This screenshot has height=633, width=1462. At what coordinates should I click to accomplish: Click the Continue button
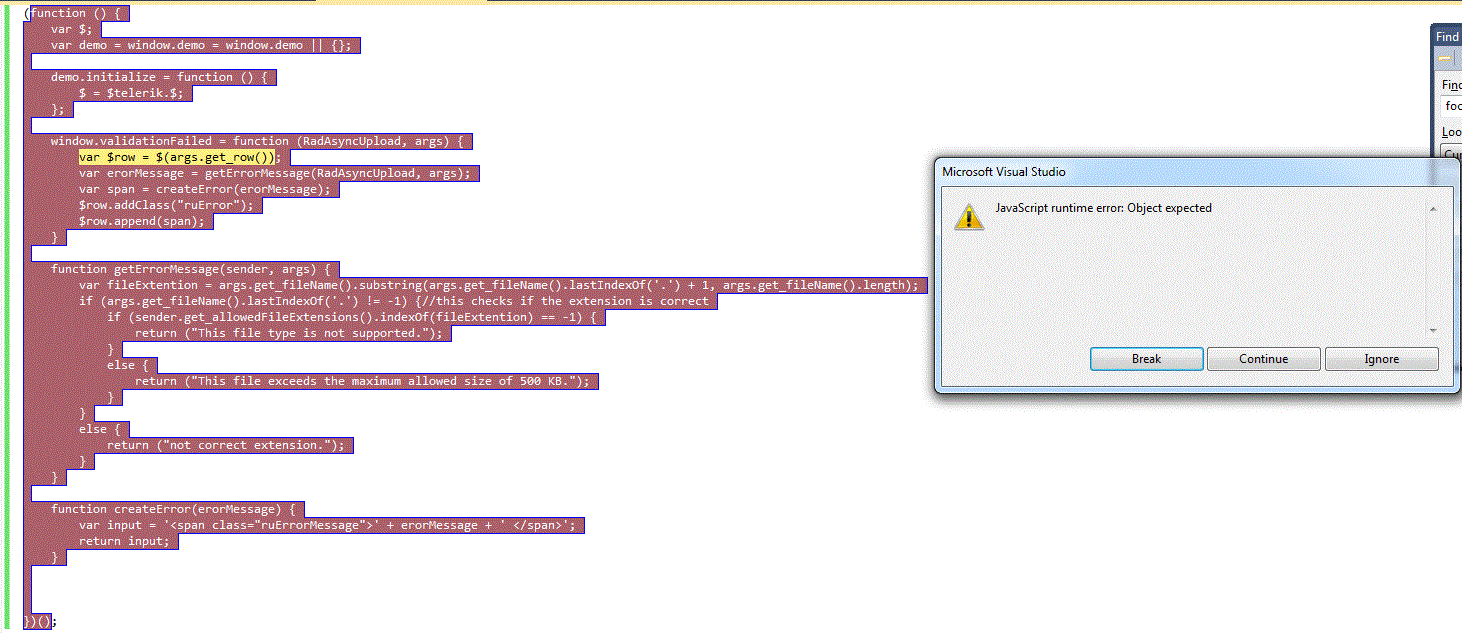pos(1264,359)
